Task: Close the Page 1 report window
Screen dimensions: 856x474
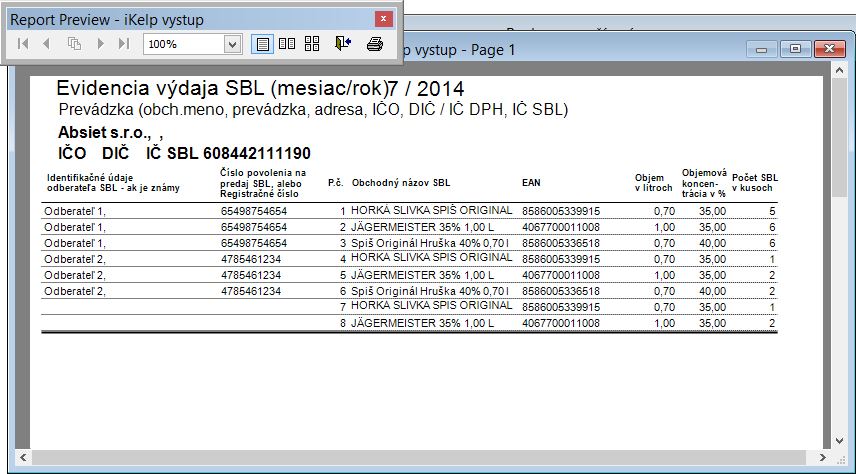Action: tap(828, 49)
